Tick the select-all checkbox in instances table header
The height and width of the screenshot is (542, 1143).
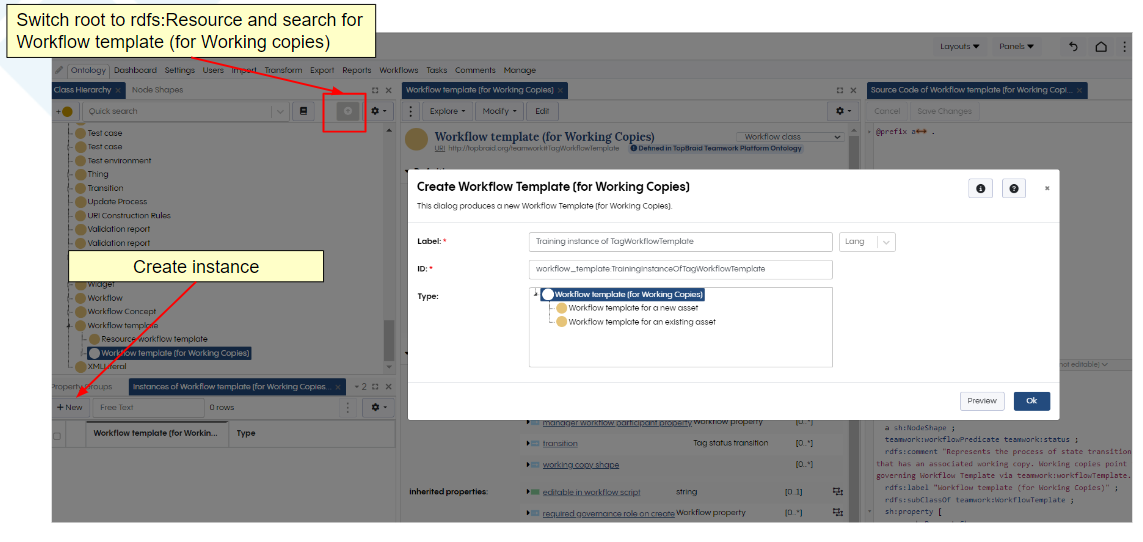tap(58, 436)
